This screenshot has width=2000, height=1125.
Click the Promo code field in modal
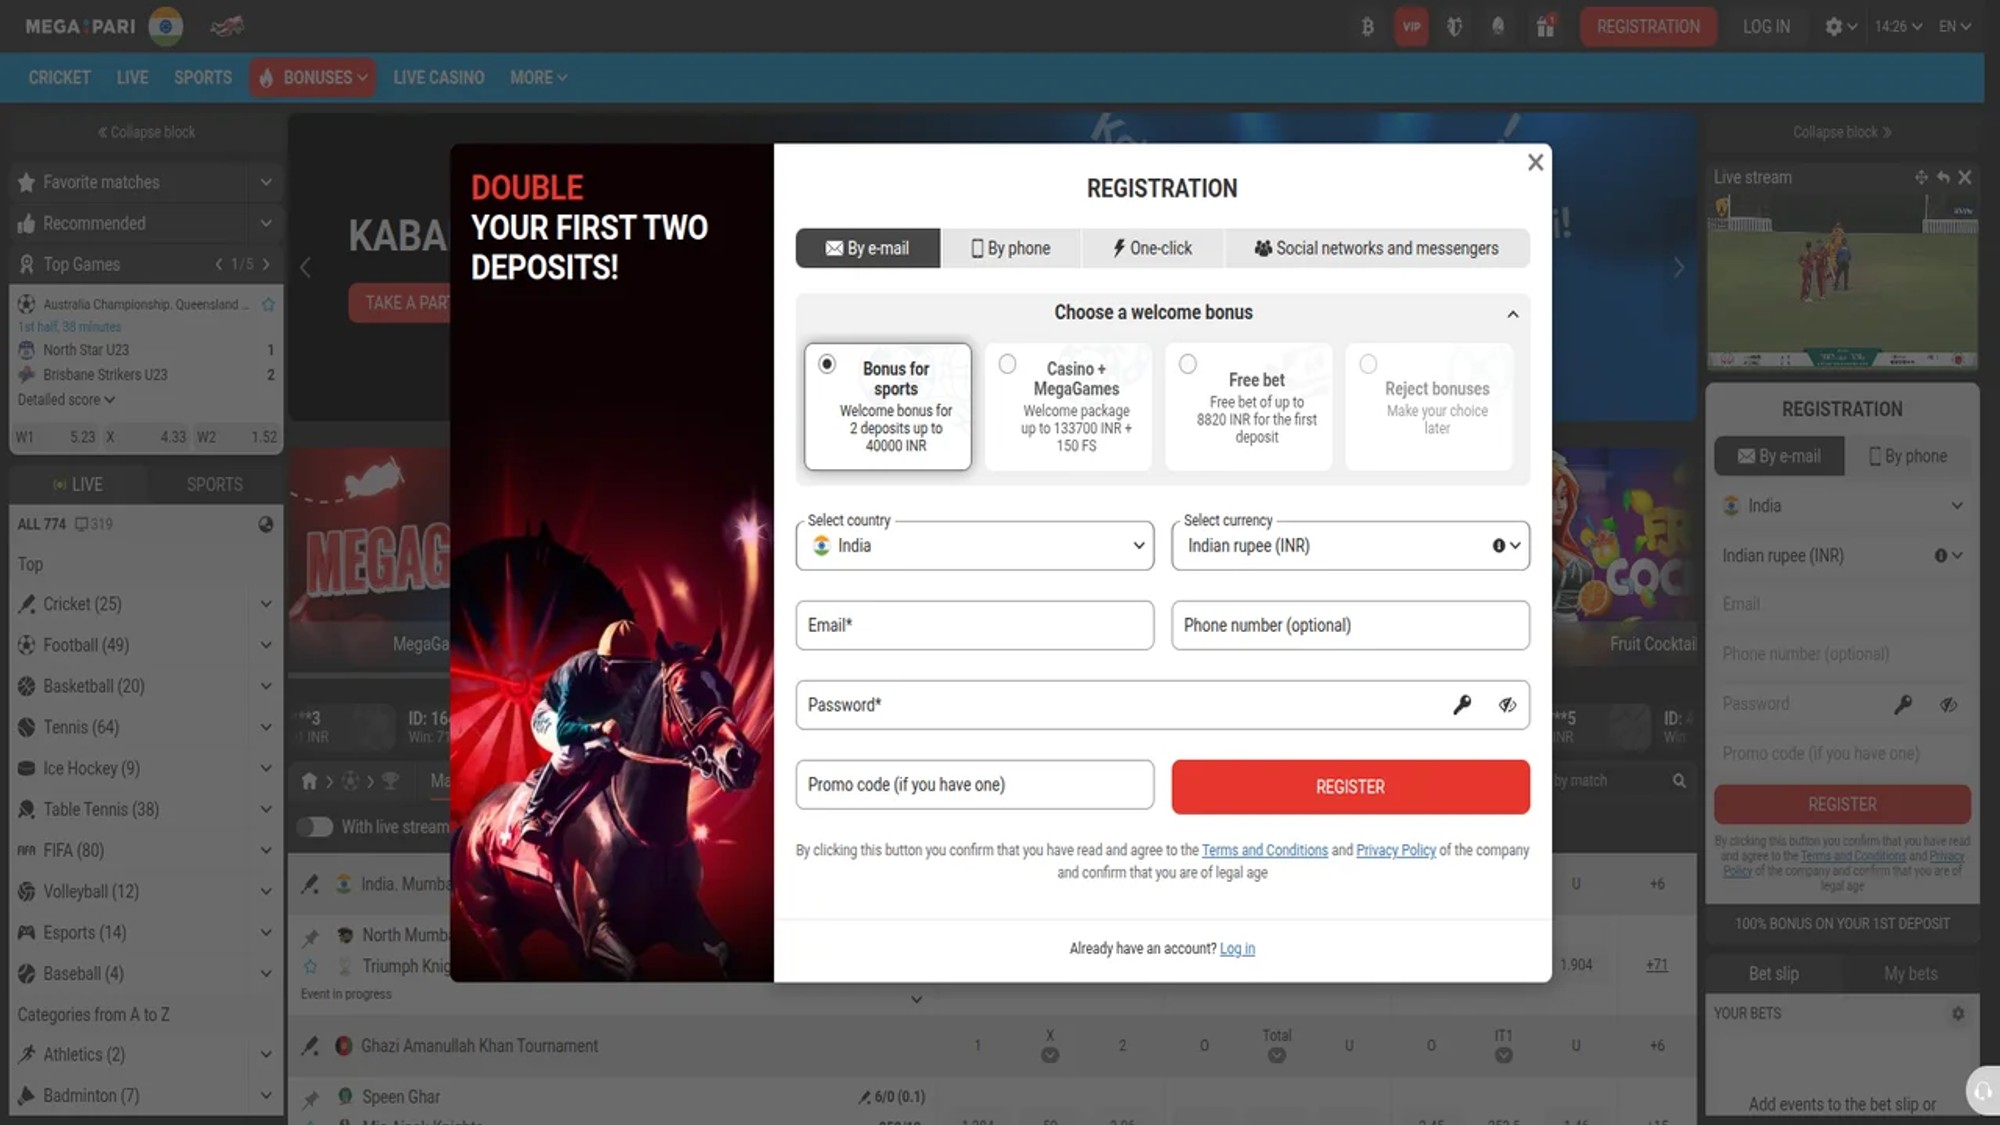[975, 785]
